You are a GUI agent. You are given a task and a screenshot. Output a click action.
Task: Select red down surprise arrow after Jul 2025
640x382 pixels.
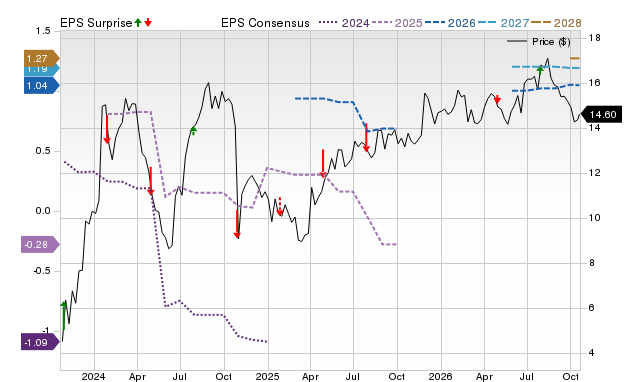367,137
